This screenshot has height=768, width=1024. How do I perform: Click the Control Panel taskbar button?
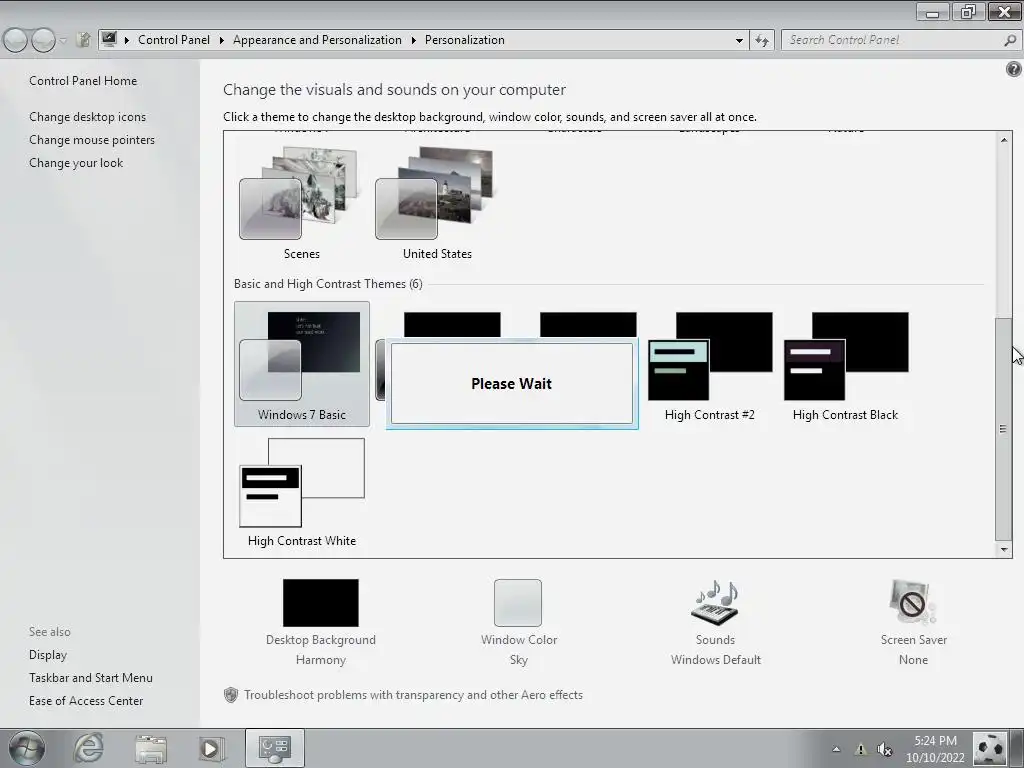click(274, 748)
